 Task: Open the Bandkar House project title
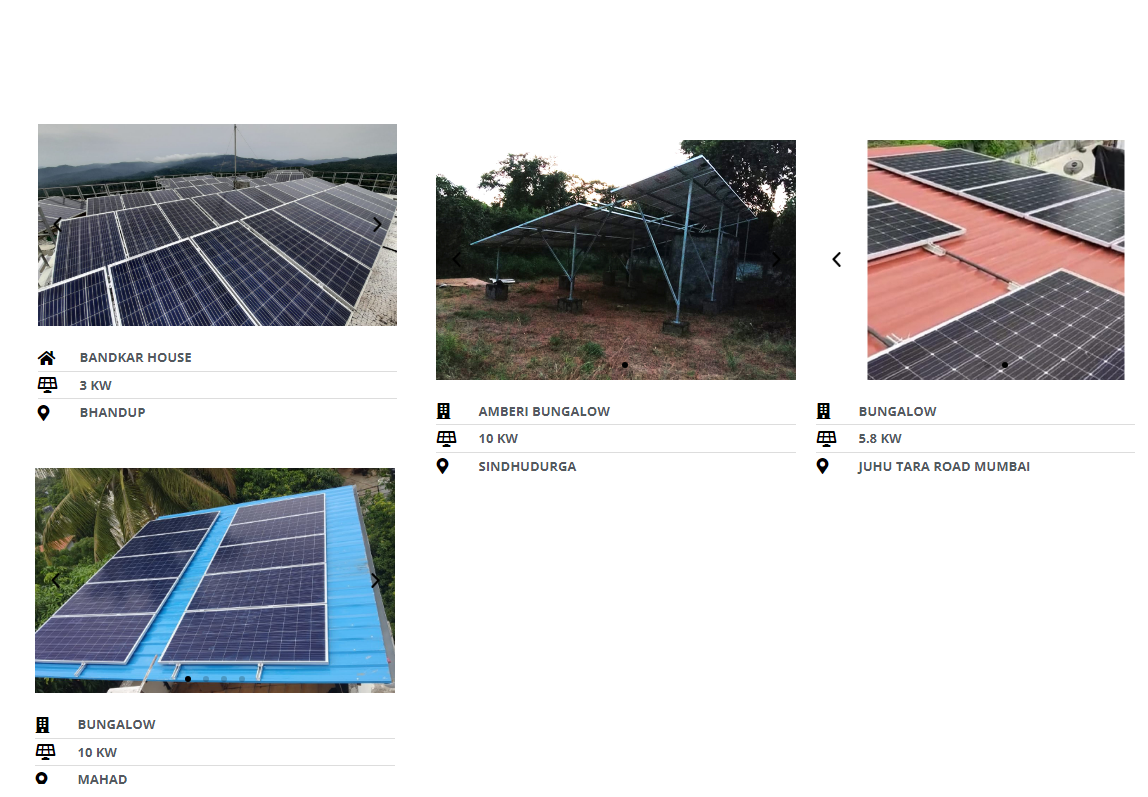point(135,358)
